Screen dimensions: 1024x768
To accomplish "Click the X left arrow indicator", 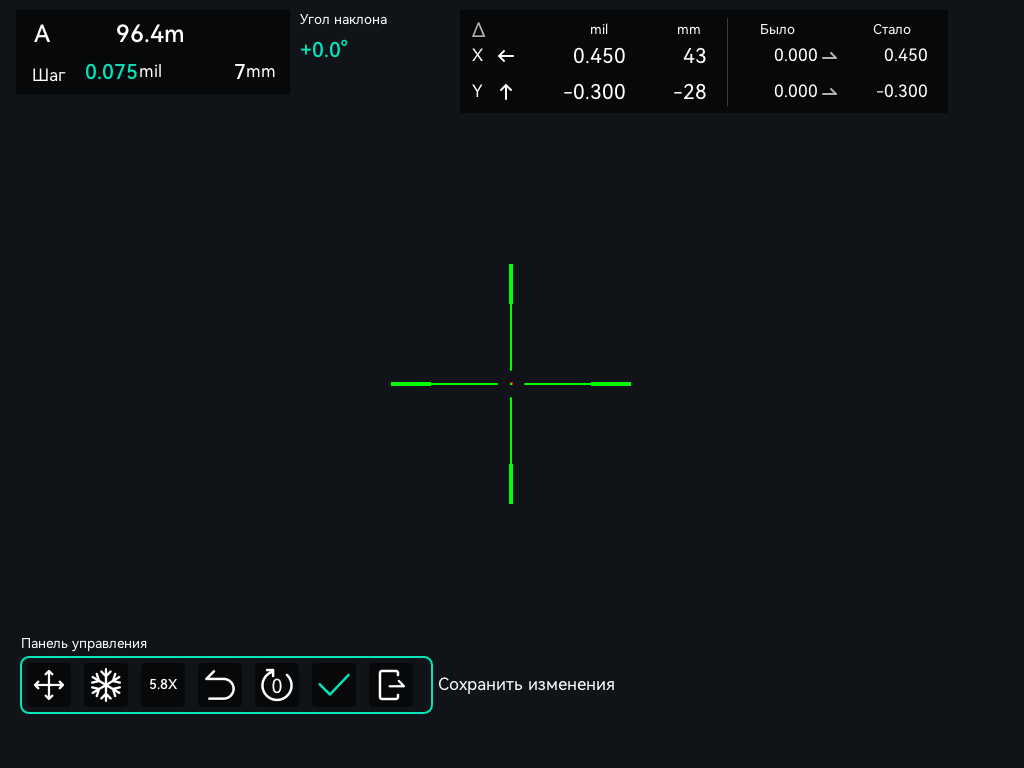I will click(506, 56).
